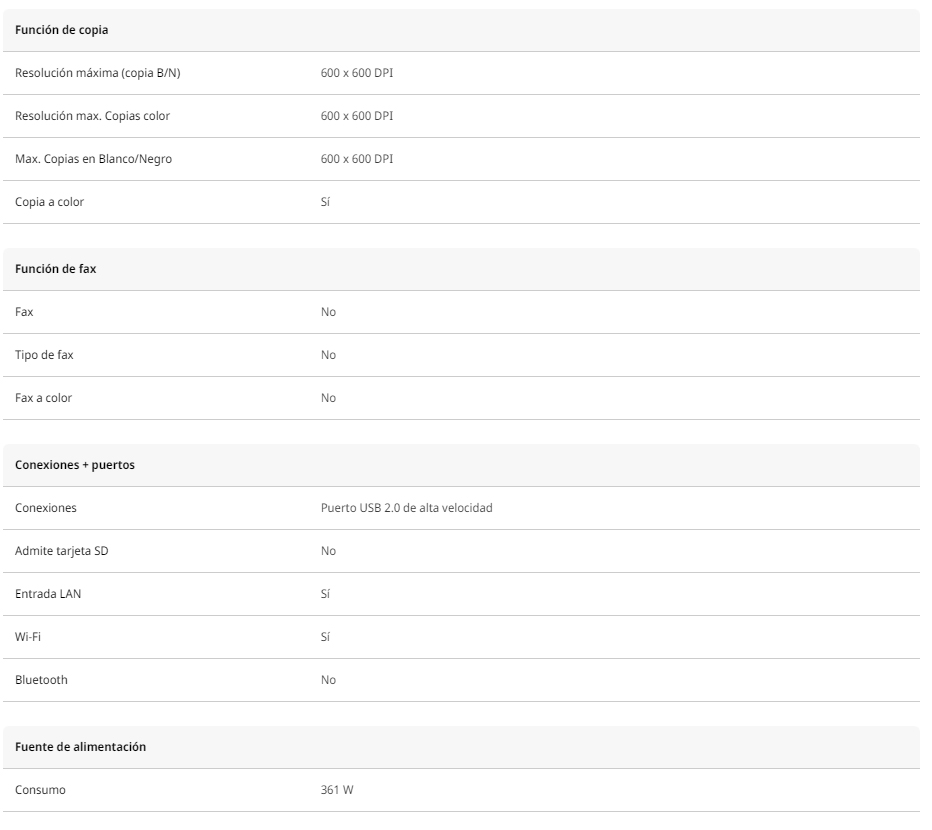Viewport: 932px width, 830px height.
Task: Select the 'Resolución max. Copias color' row label
Action: [x=92, y=116]
